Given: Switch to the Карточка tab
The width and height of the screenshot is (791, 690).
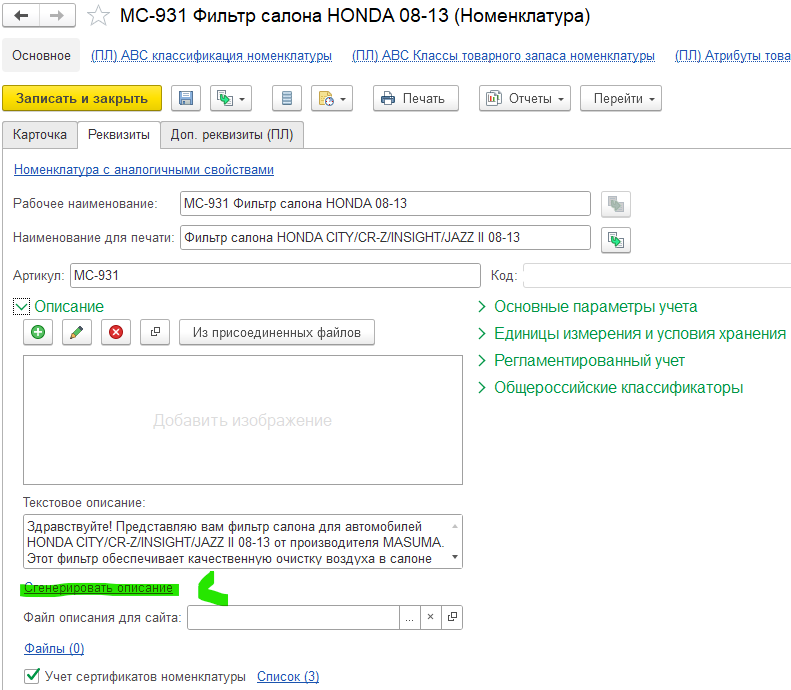Looking at the screenshot, I should click(x=40, y=135).
